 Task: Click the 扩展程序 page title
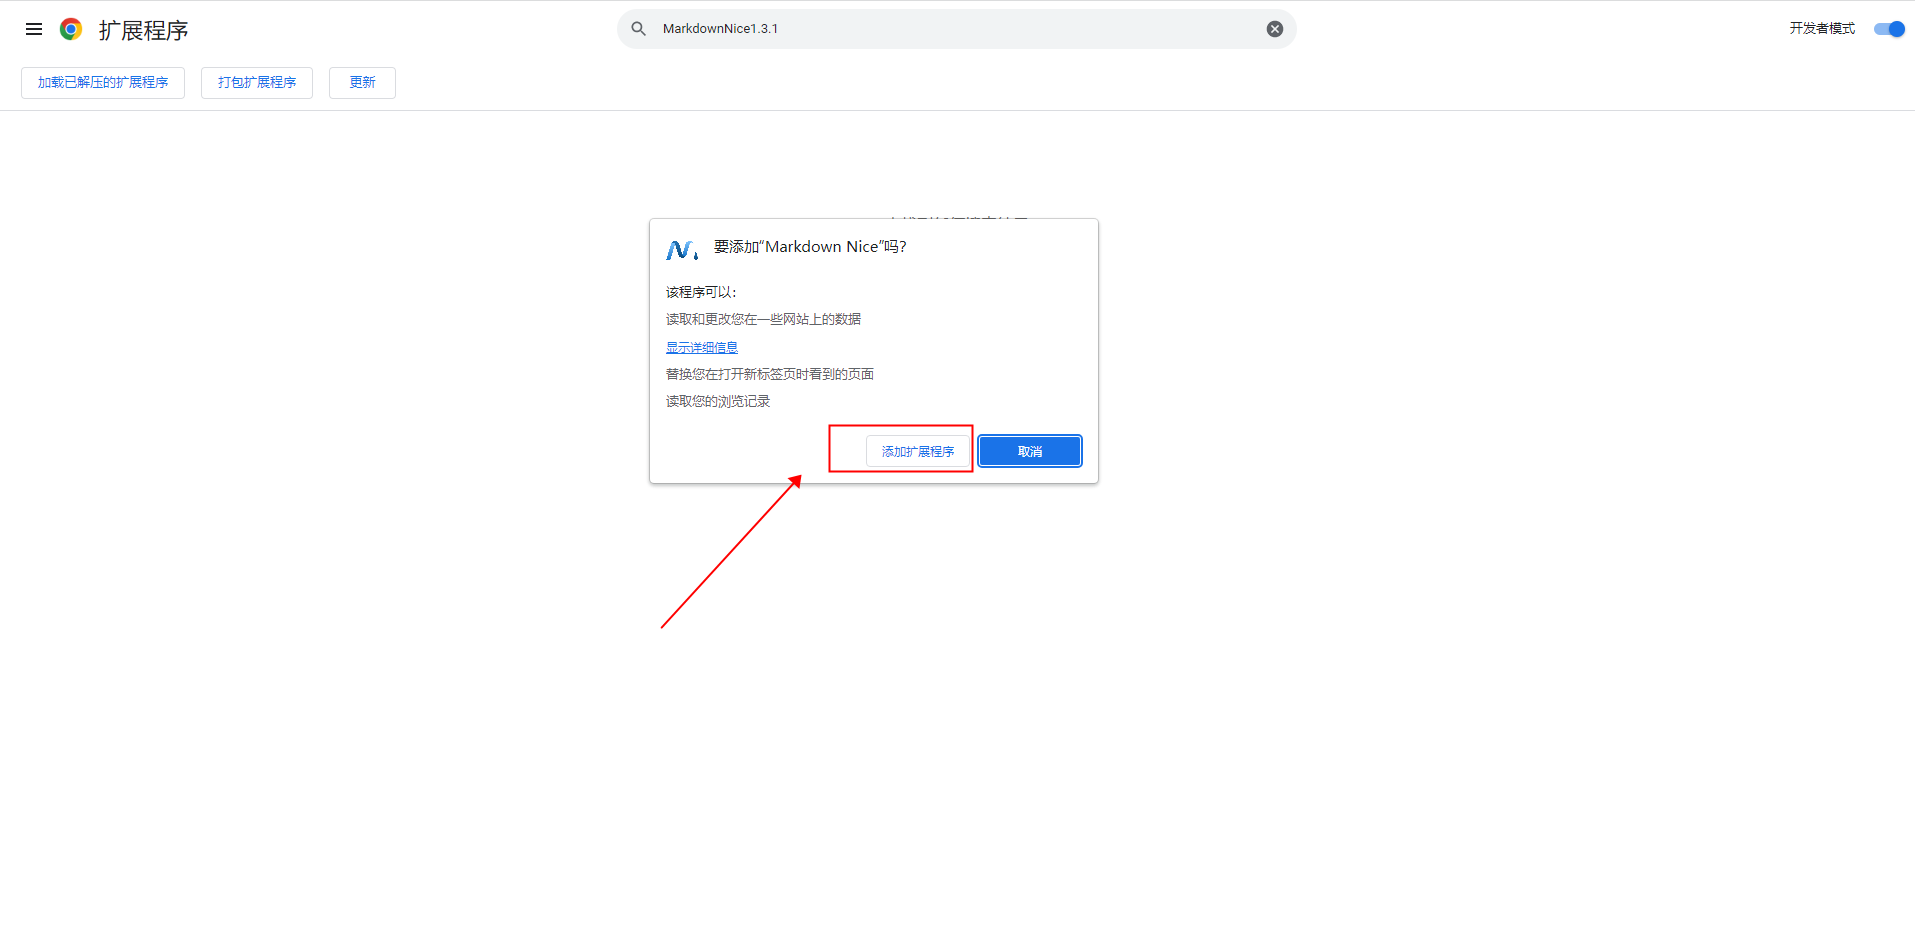tap(144, 30)
